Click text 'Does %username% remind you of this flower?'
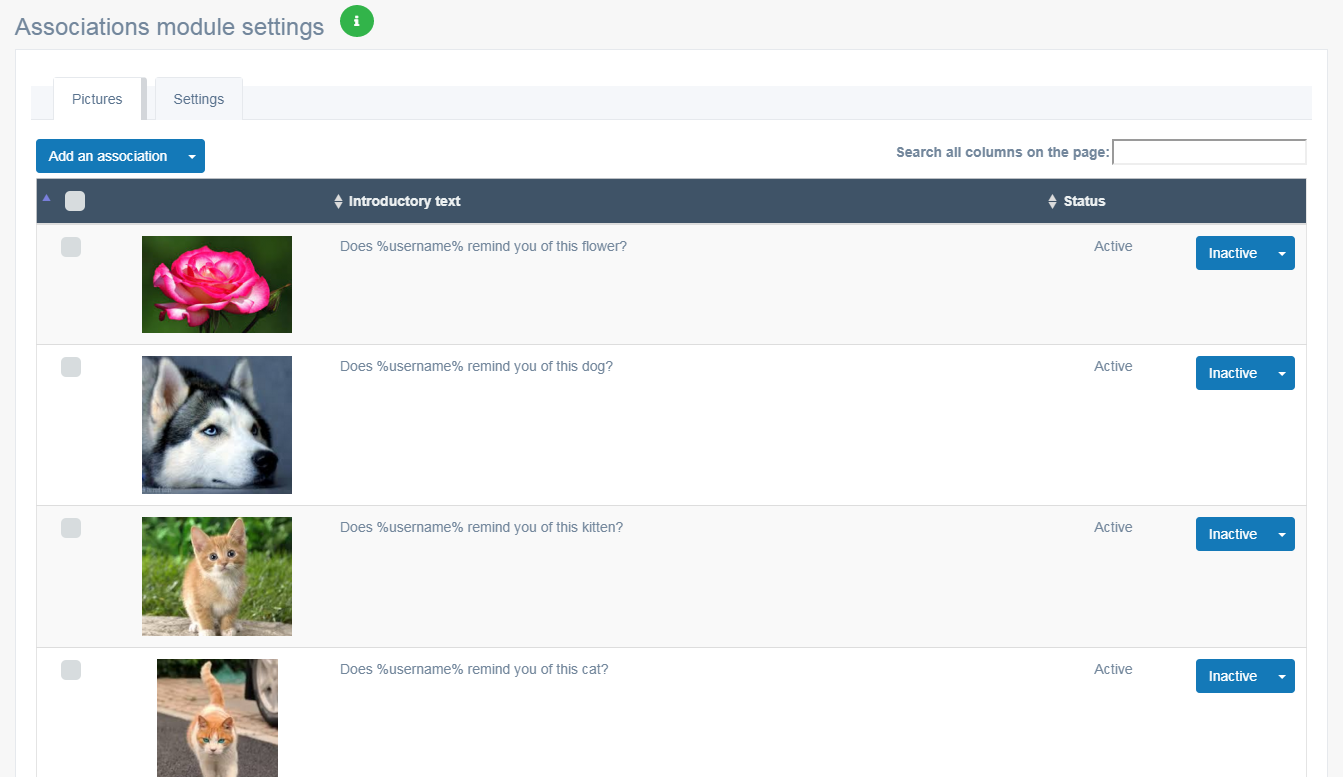The width and height of the screenshot is (1343, 777). 483,246
